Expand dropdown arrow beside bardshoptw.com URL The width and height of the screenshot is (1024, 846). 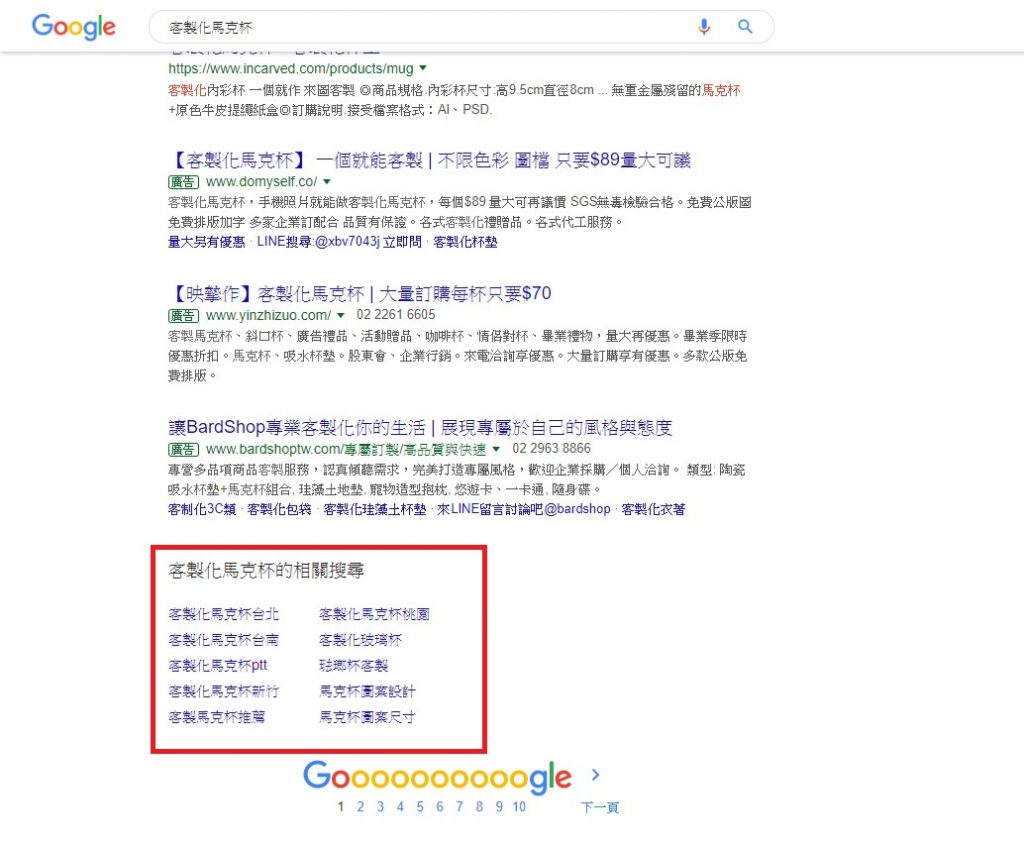(496, 449)
